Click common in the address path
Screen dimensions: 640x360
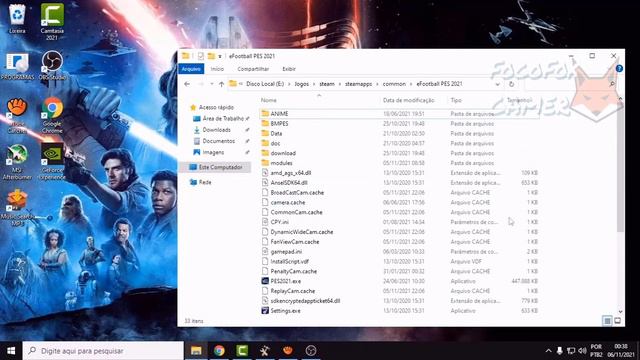click(394, 84)
